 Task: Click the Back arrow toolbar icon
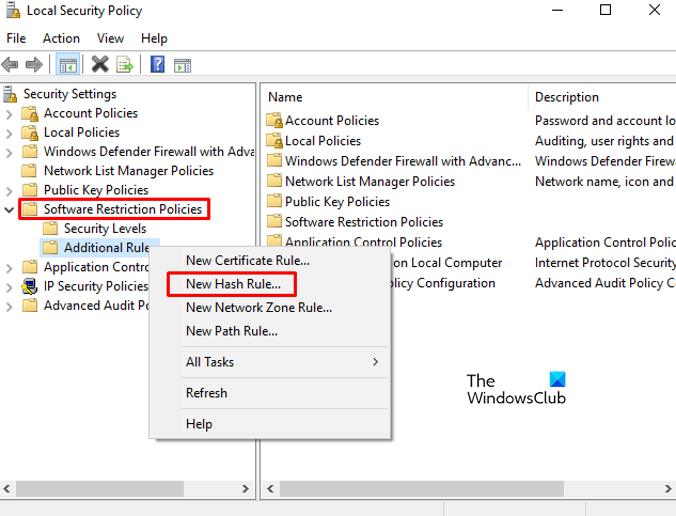click(11, 65)
